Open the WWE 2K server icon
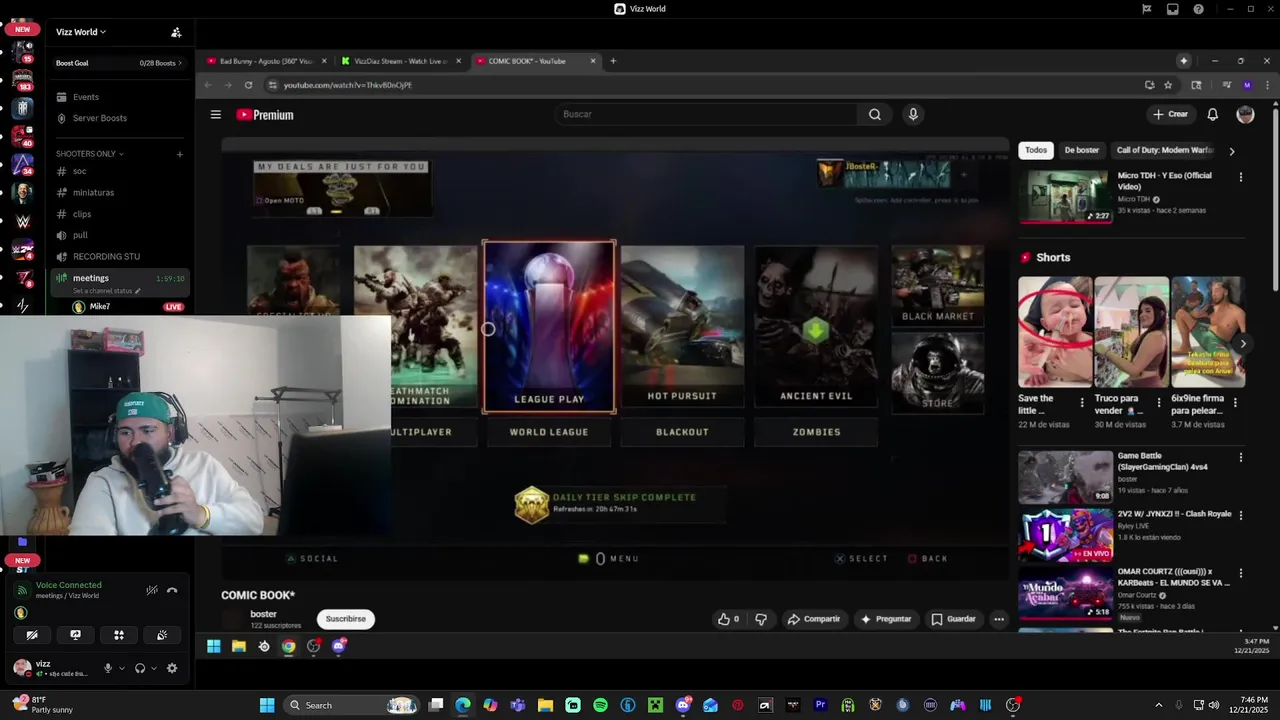The image size is (1280, 720). click(x=23, y=250)
